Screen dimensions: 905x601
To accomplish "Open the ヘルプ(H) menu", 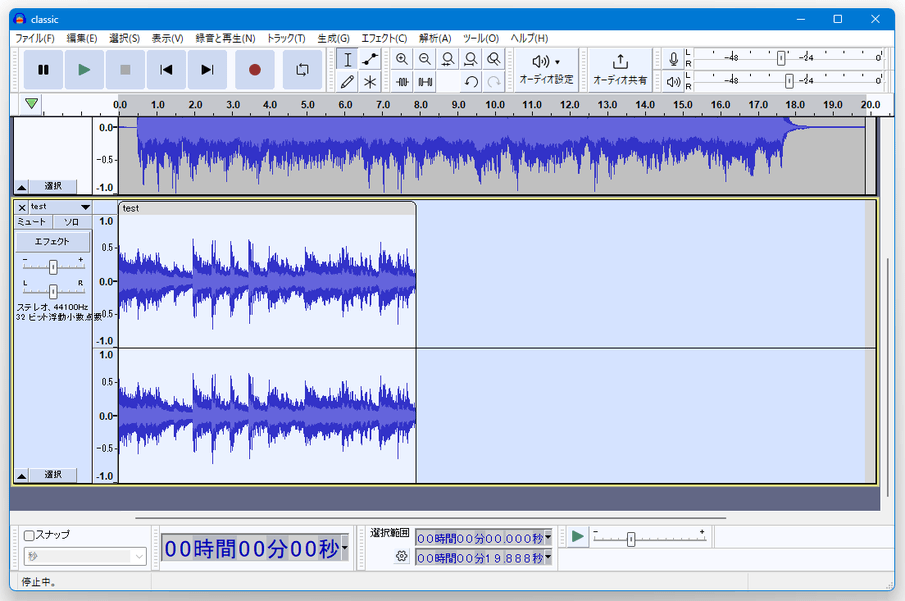I will [529, 38].
